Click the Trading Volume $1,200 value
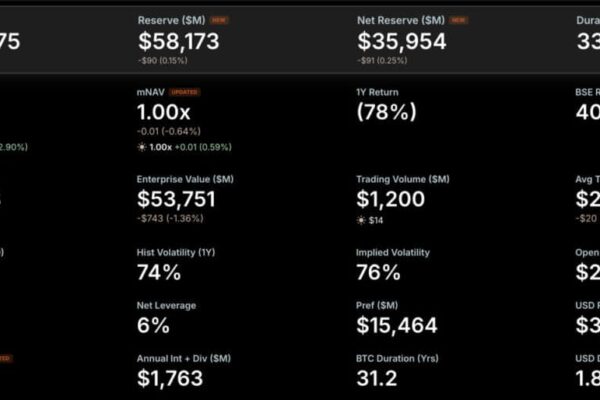The image size is (600, 400). (390, 199)
